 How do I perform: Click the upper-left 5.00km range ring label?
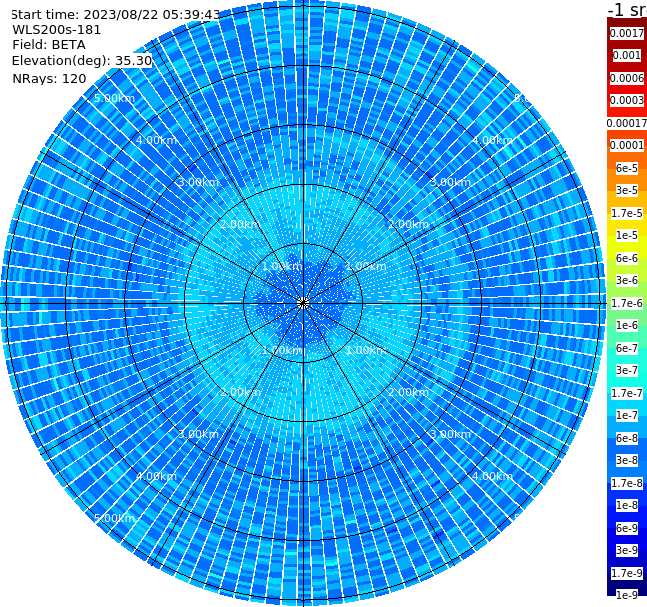click(x=114, y=98)
